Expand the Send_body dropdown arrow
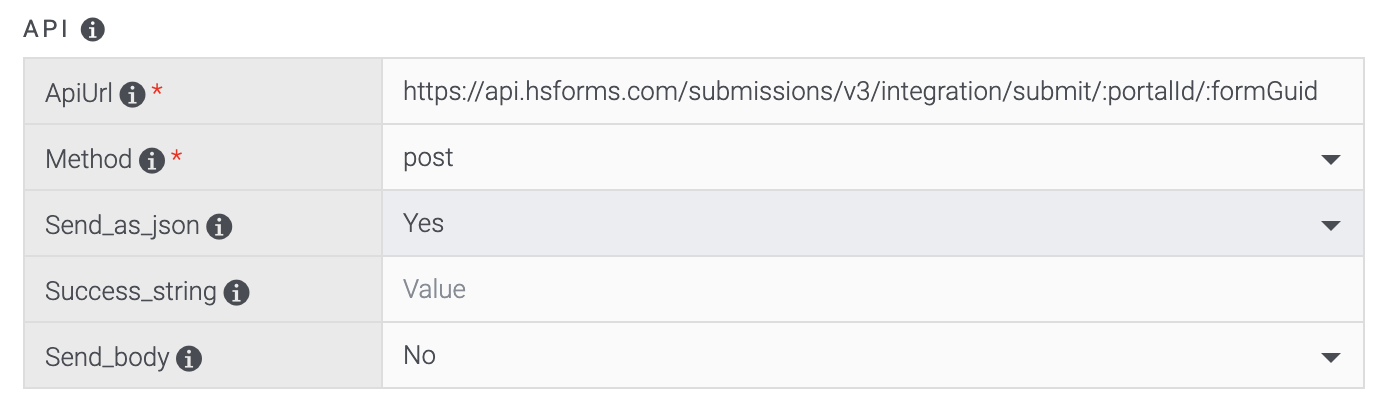1396x412 pixels. click(x=1329, y=358)
